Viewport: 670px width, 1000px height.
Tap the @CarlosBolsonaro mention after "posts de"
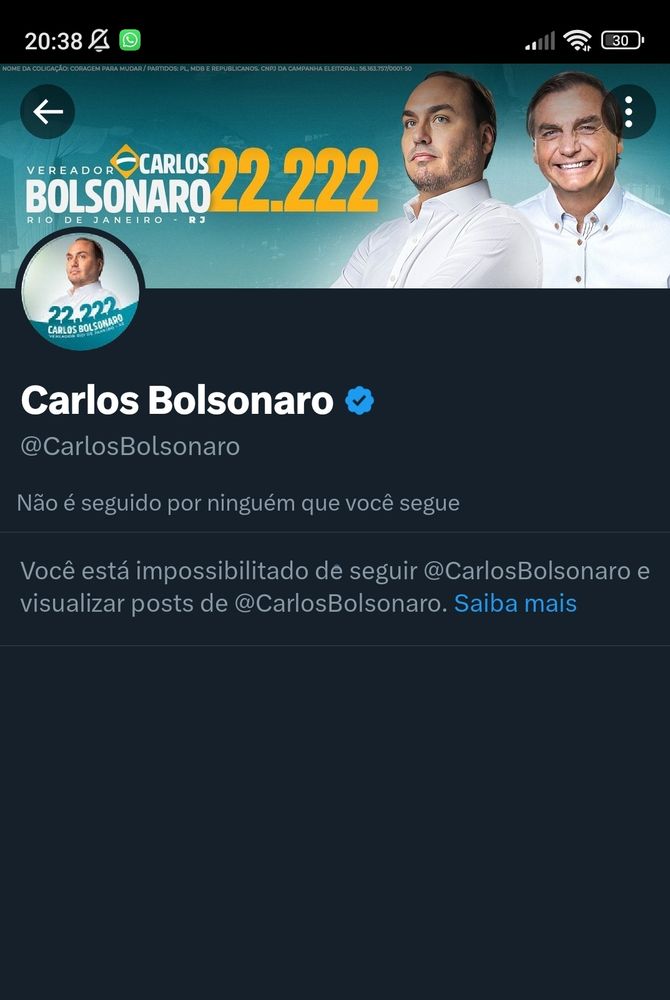(x=341, y=603)
